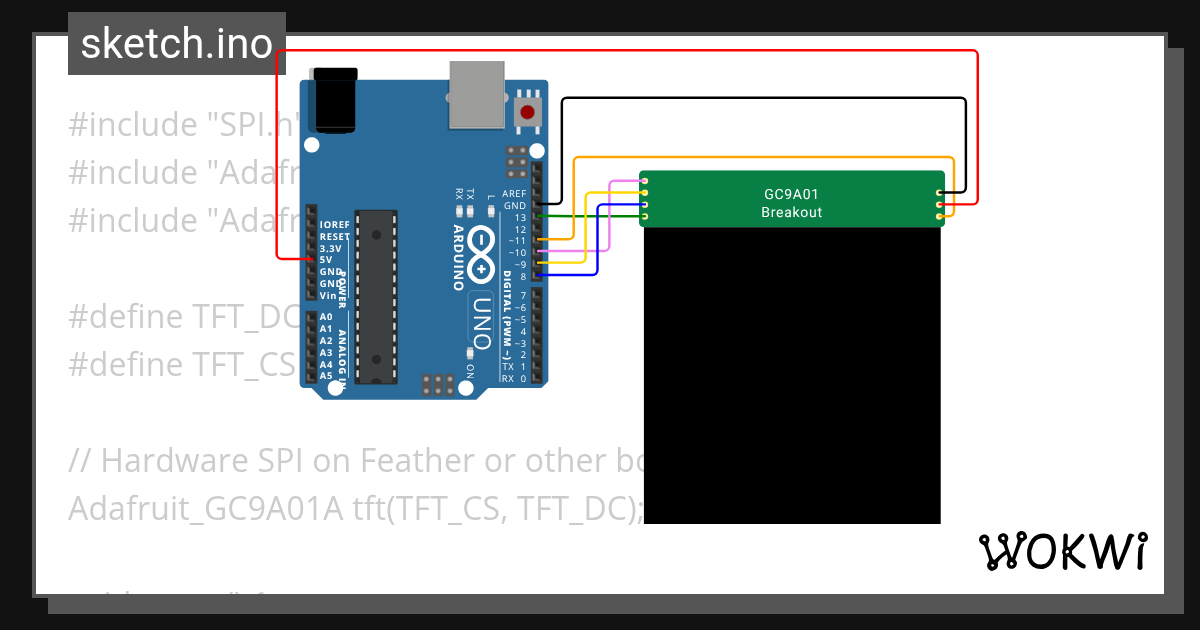The height and width of the screenshot is (630, 1200).
Task: Click the GC9A01 Breakout board
Action: [x=790, y=198]
